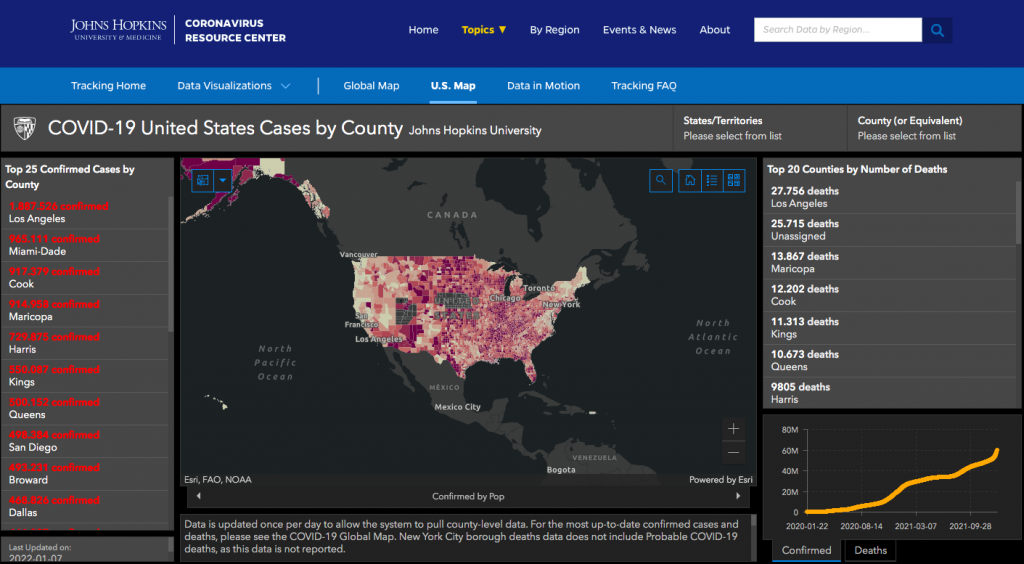
Task: Click the blue search magnifier button
Action: pos(937,30)
